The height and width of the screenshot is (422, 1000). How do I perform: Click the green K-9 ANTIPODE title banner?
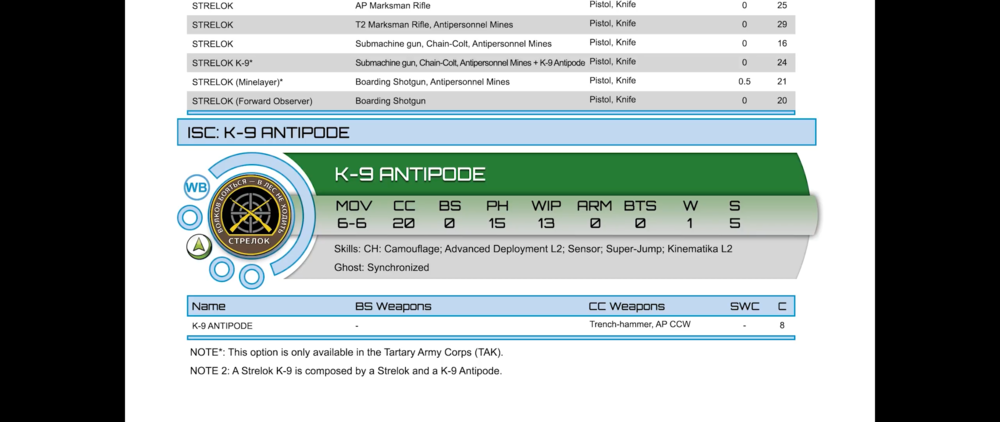(x=547, y=174)
